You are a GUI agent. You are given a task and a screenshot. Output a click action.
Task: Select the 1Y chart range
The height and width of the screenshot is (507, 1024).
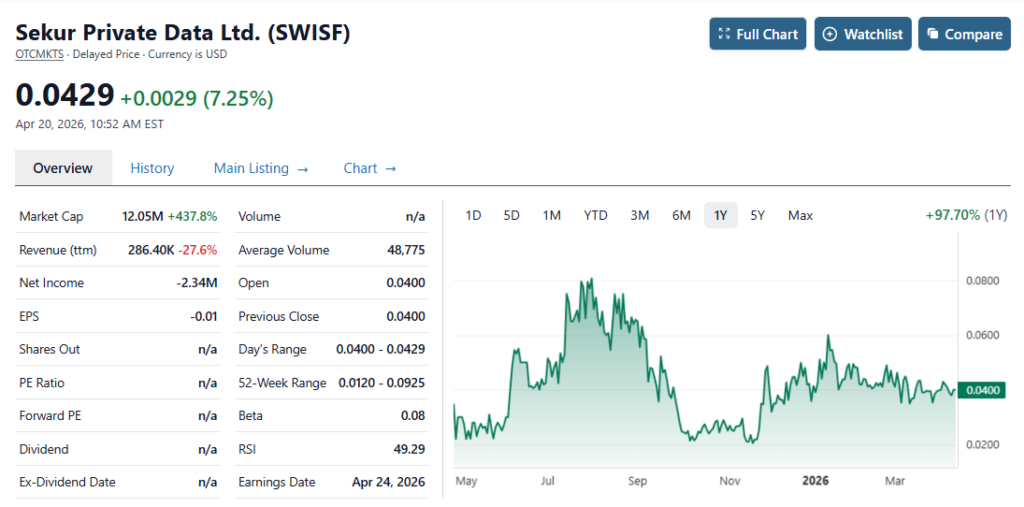point(720,215)
